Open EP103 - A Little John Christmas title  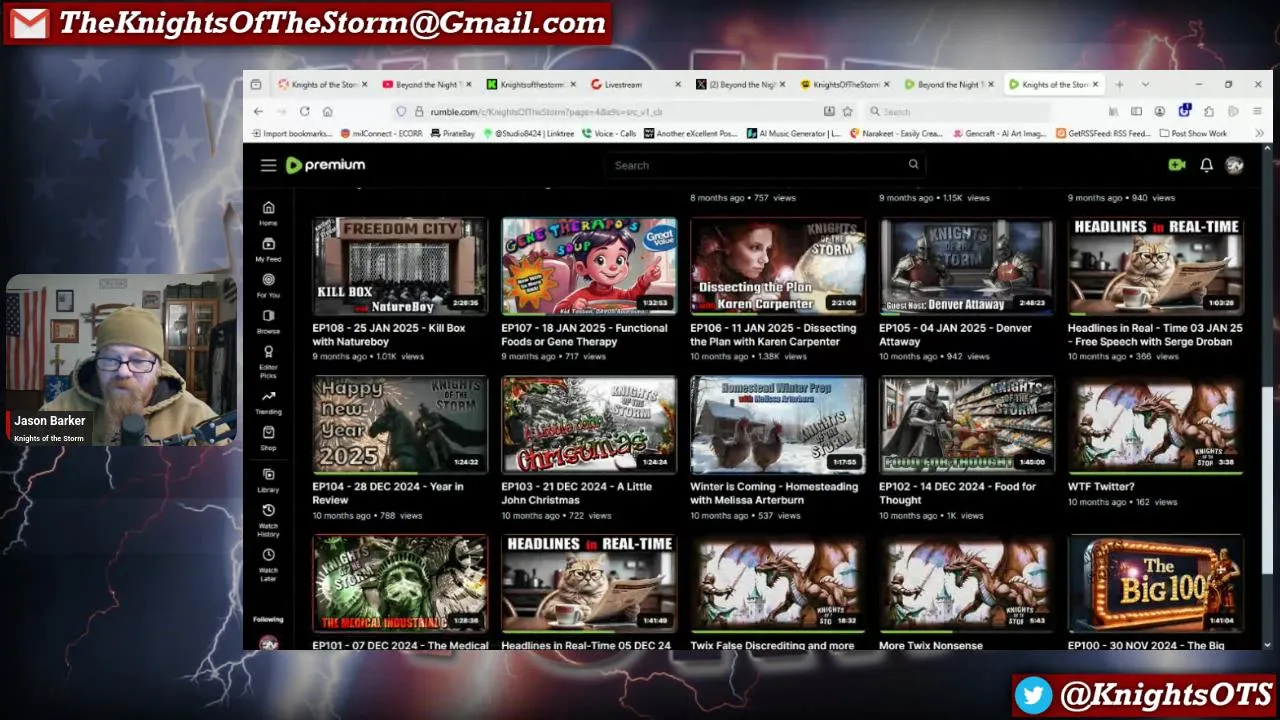coord(576,493)
